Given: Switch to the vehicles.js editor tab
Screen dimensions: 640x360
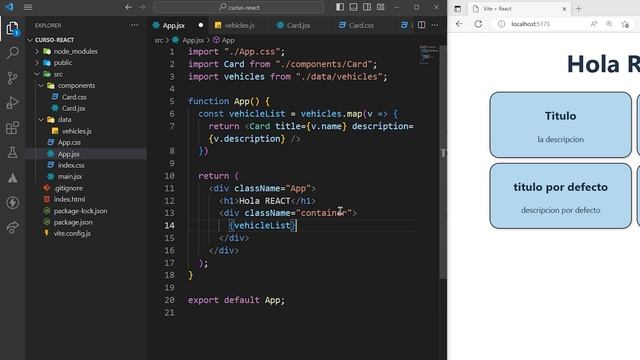Looking at the screenshot, I should click(x=239, y=25).
